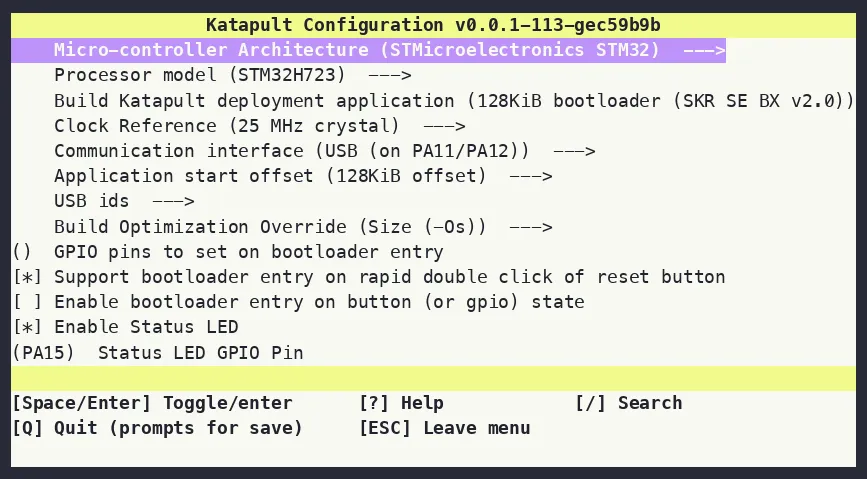
Task: Select Enable bootloader entry on button label
Action: pyautogui.click(x=319, y=303)
